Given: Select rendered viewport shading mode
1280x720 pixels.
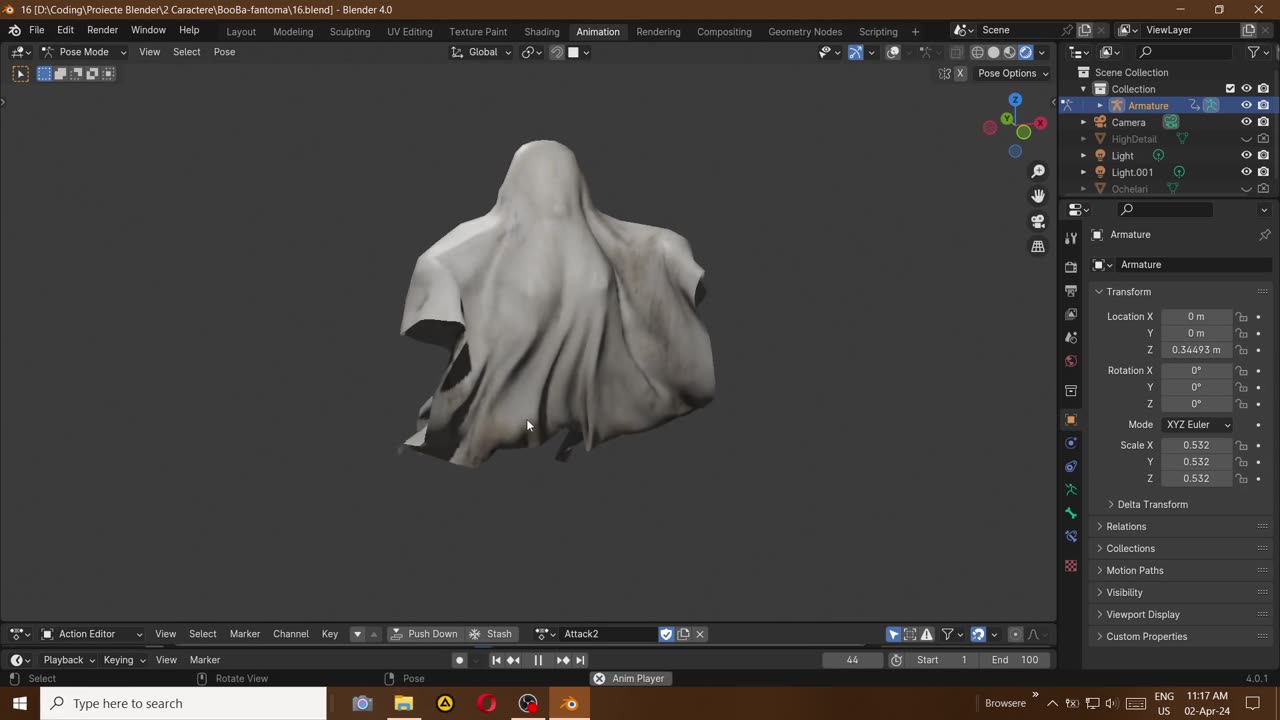Looking at the screenshot, I should (1025, 52).
